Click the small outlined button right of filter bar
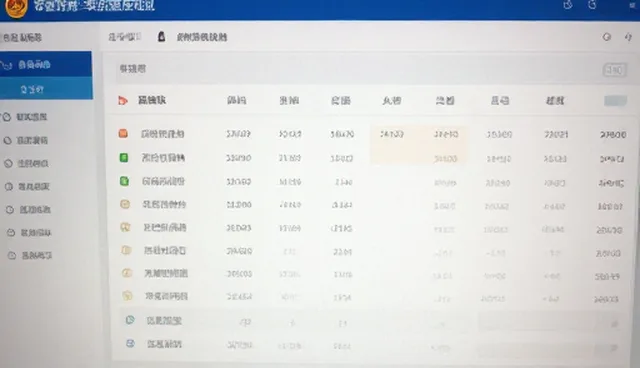 (x=614, y=70)
